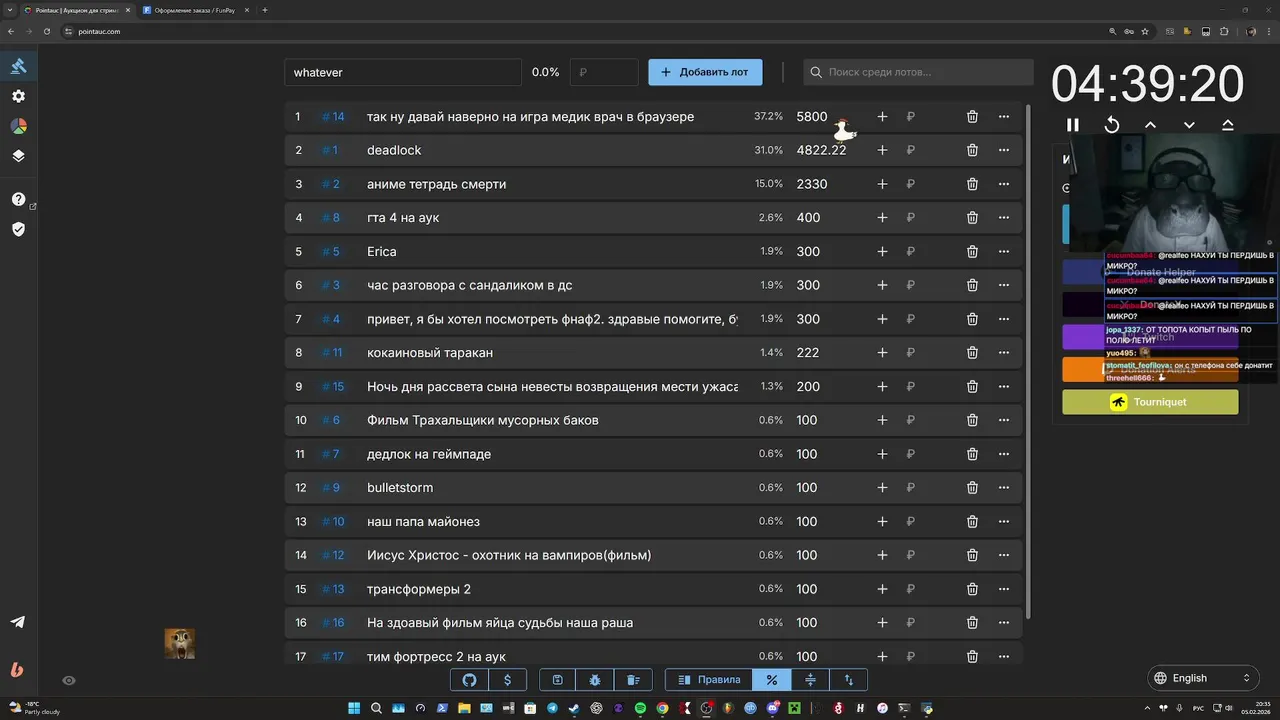The height and width of the screenshot is (720, 1280).
Task: Focus the ruble amount input beside 0.0%
Action: tap(604, 72)
